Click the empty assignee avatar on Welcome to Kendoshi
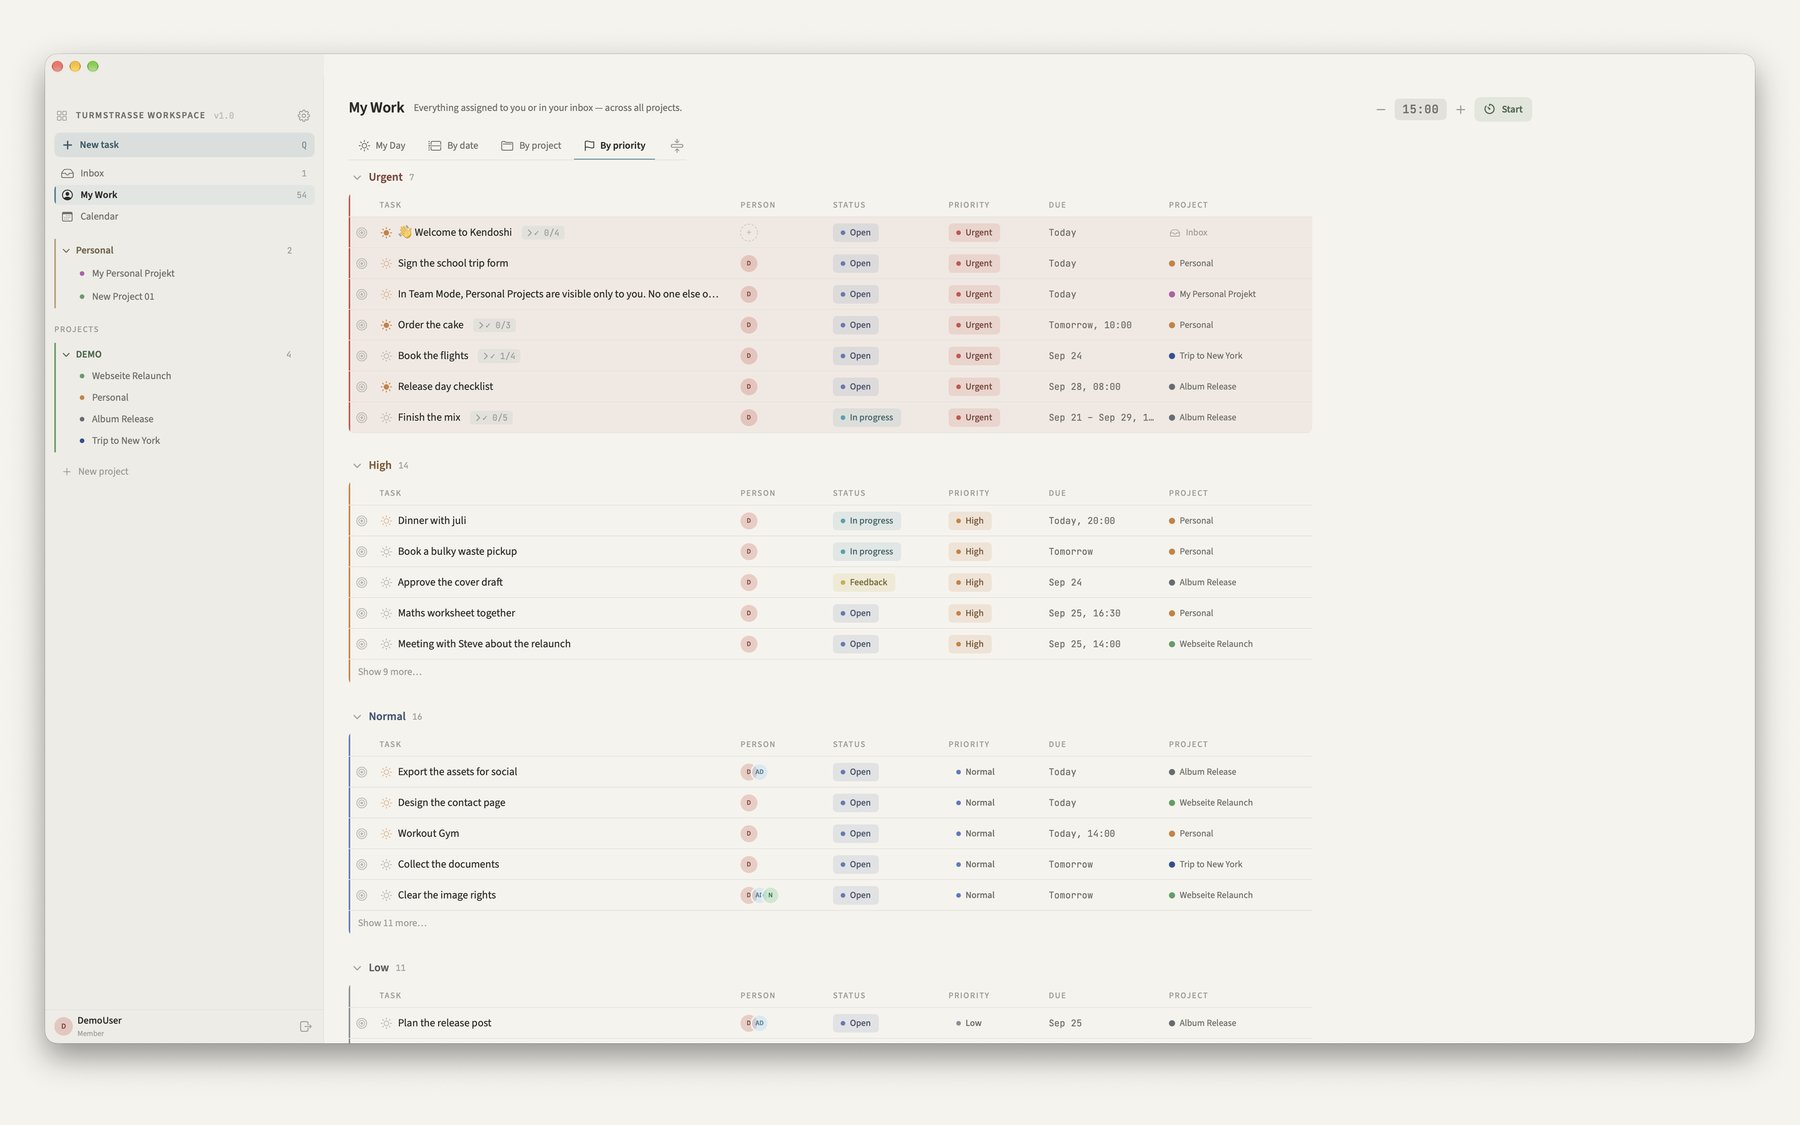Viewport: 1800px width, 1125px height. pyautogui.click(x=749, y=233)
